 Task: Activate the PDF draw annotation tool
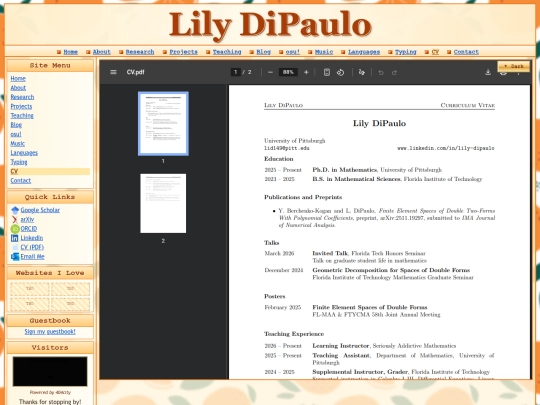pyautogui.click(x=362, y=72)
